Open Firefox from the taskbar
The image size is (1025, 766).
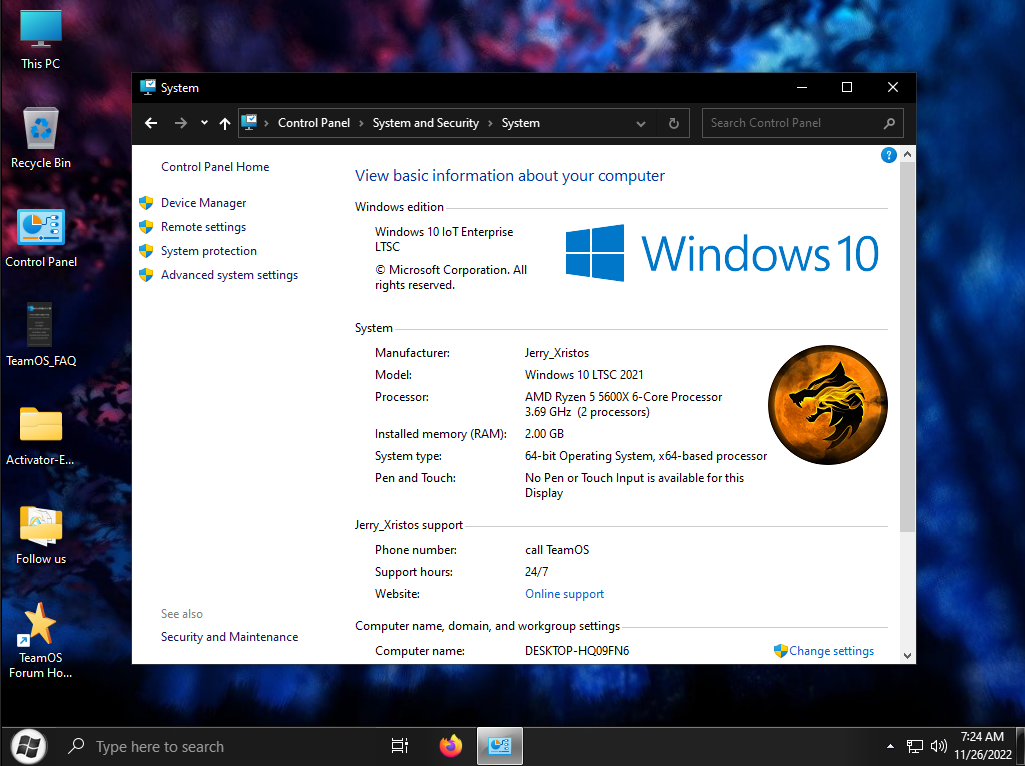[451, 746]
